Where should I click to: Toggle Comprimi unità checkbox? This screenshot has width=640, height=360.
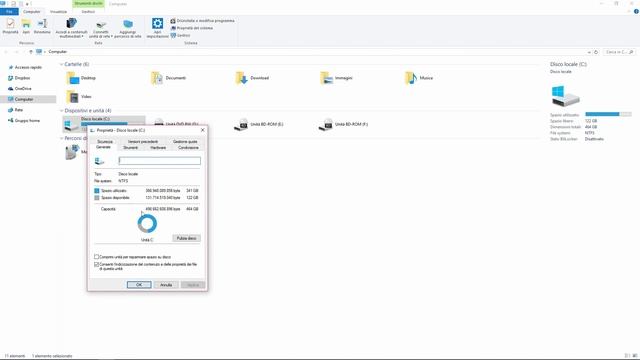tap(97, 257)
